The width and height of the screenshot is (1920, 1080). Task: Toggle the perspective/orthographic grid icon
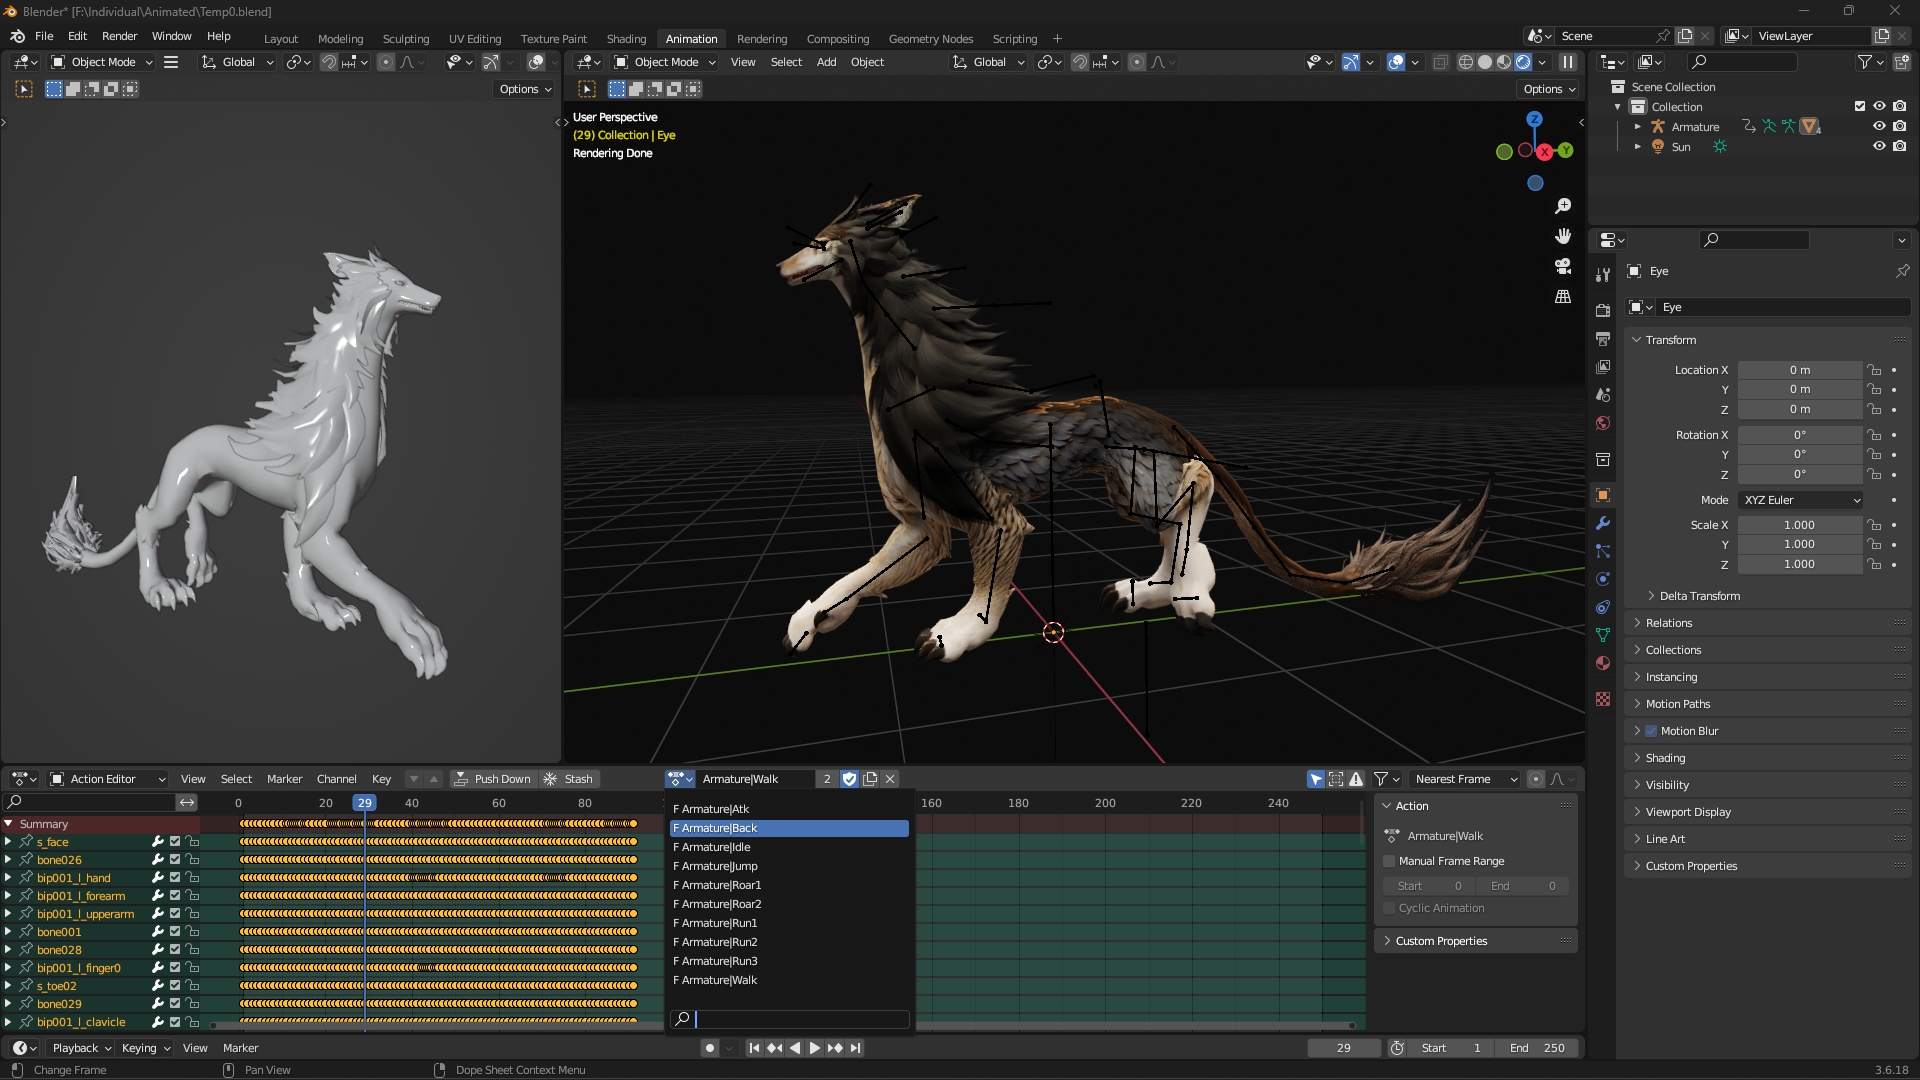[x=1563, y=297]
